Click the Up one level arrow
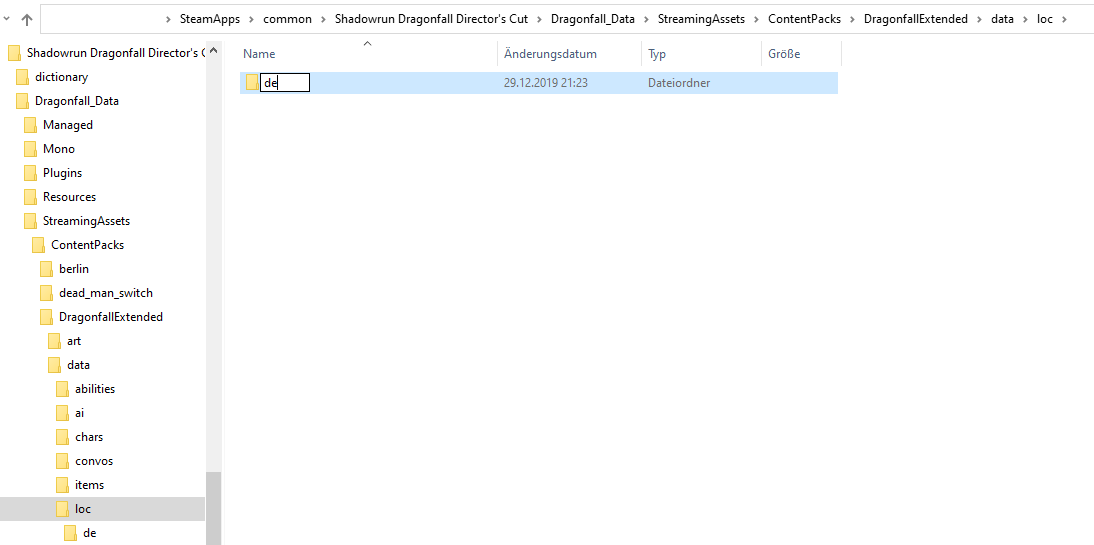Viewport: 1094px width, 545px height. pyautogui.click(x=27, y=20)
